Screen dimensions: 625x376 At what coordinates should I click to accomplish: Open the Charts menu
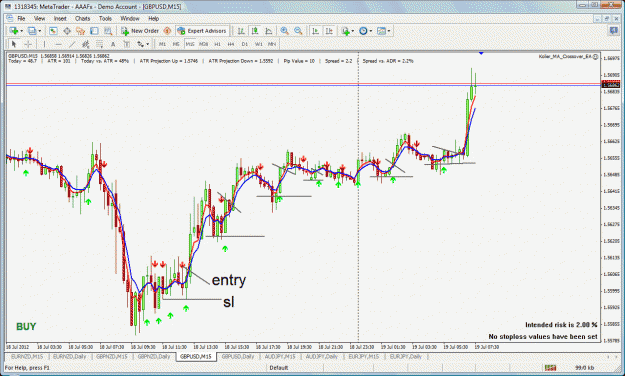click(83, 18)
